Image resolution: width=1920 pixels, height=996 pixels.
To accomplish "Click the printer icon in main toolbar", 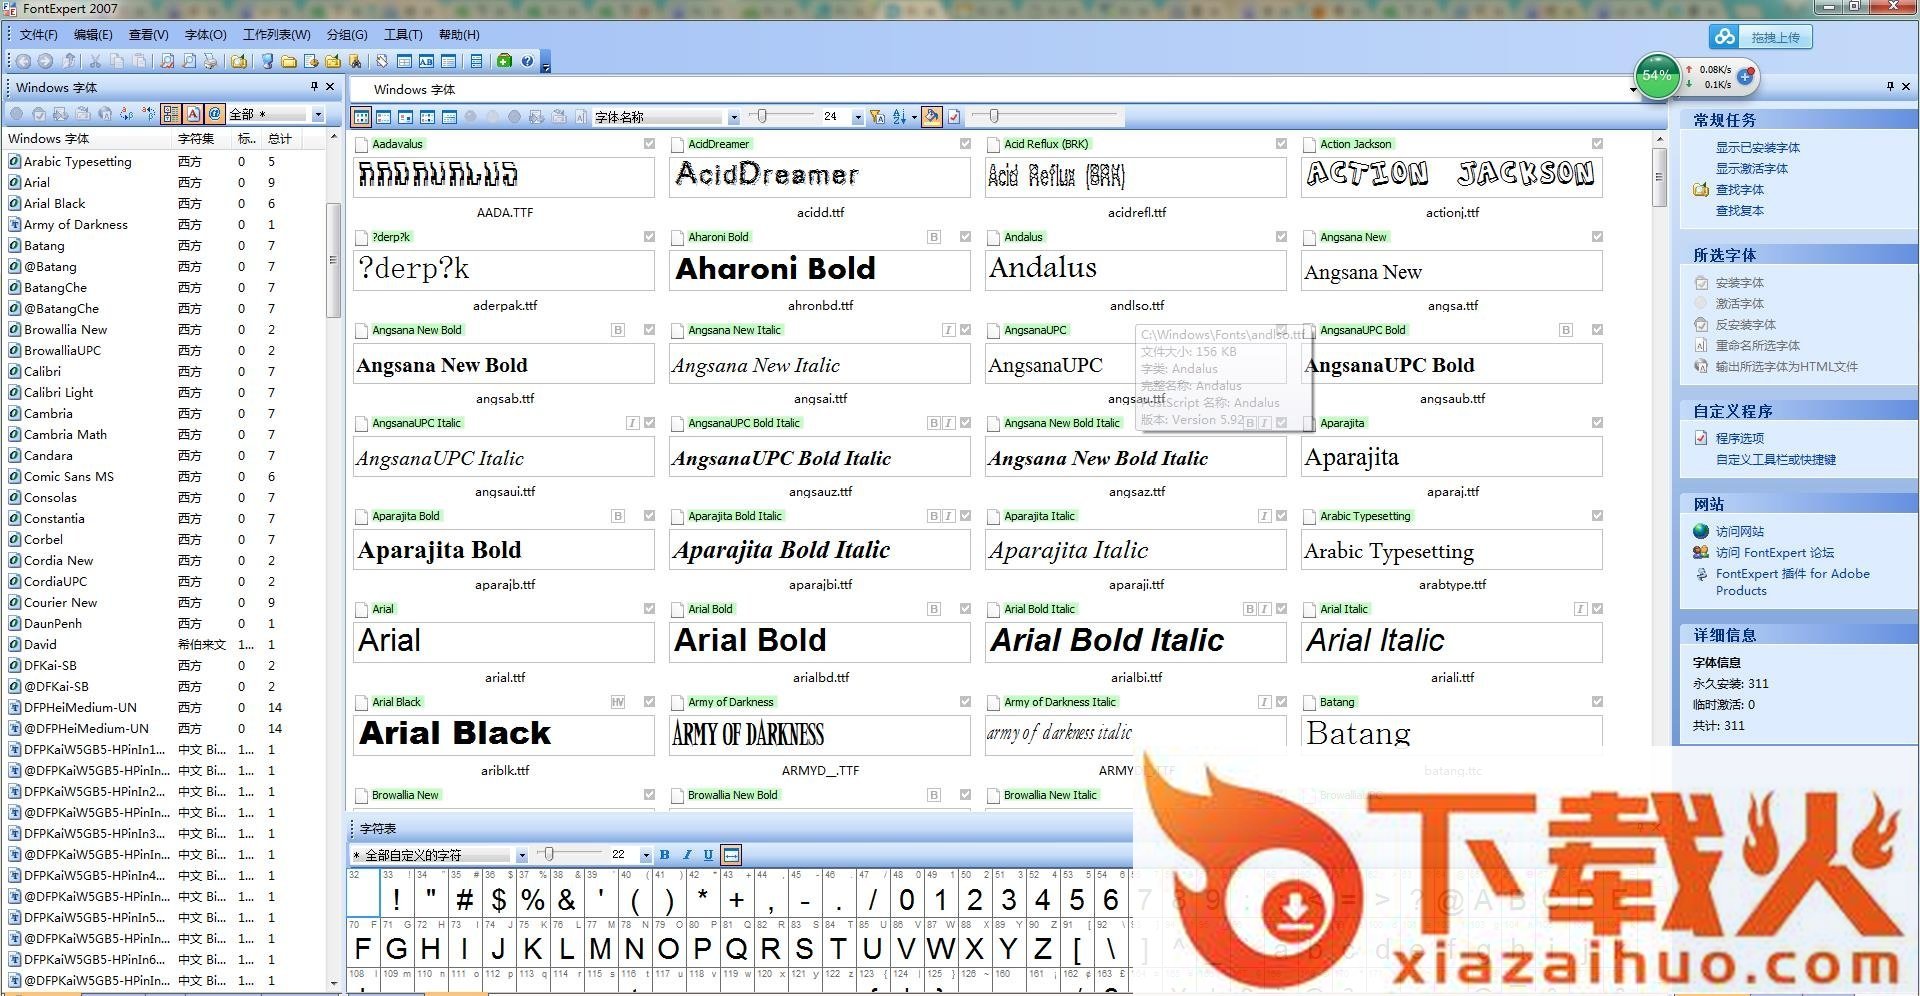I will (210, 61).
